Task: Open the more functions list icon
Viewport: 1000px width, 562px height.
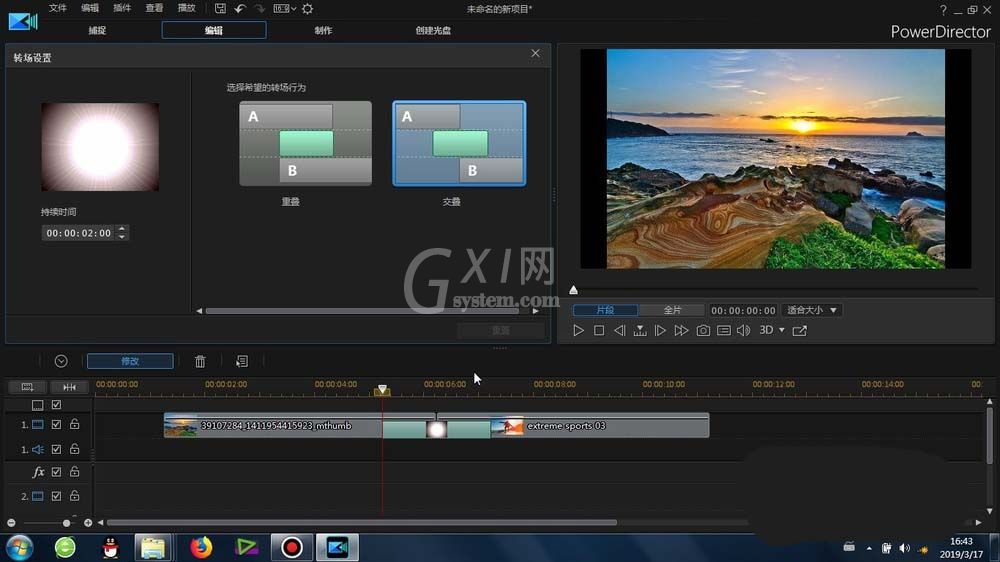Action: [242, 361]
